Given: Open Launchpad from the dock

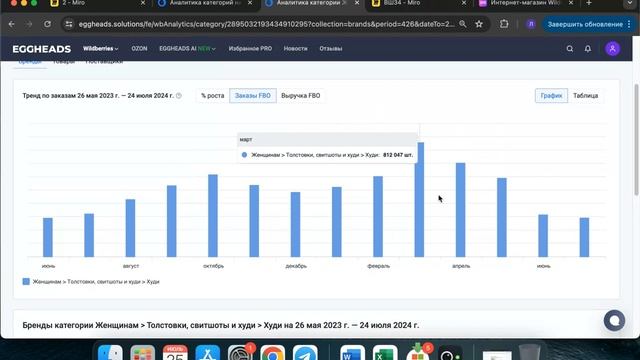Looking at the screenshot, I should (142, 353).
